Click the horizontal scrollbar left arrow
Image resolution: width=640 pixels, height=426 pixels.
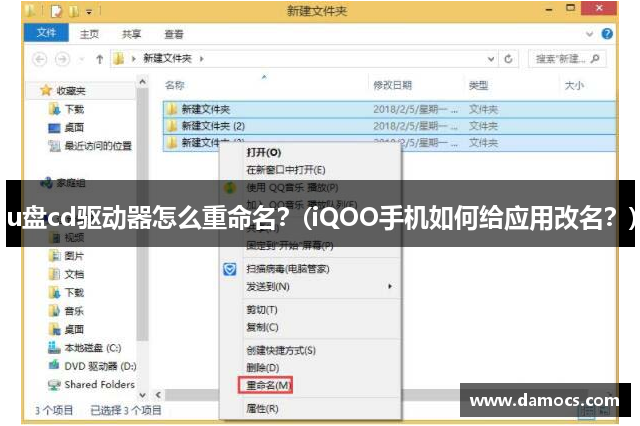click(x=158, y=395)
